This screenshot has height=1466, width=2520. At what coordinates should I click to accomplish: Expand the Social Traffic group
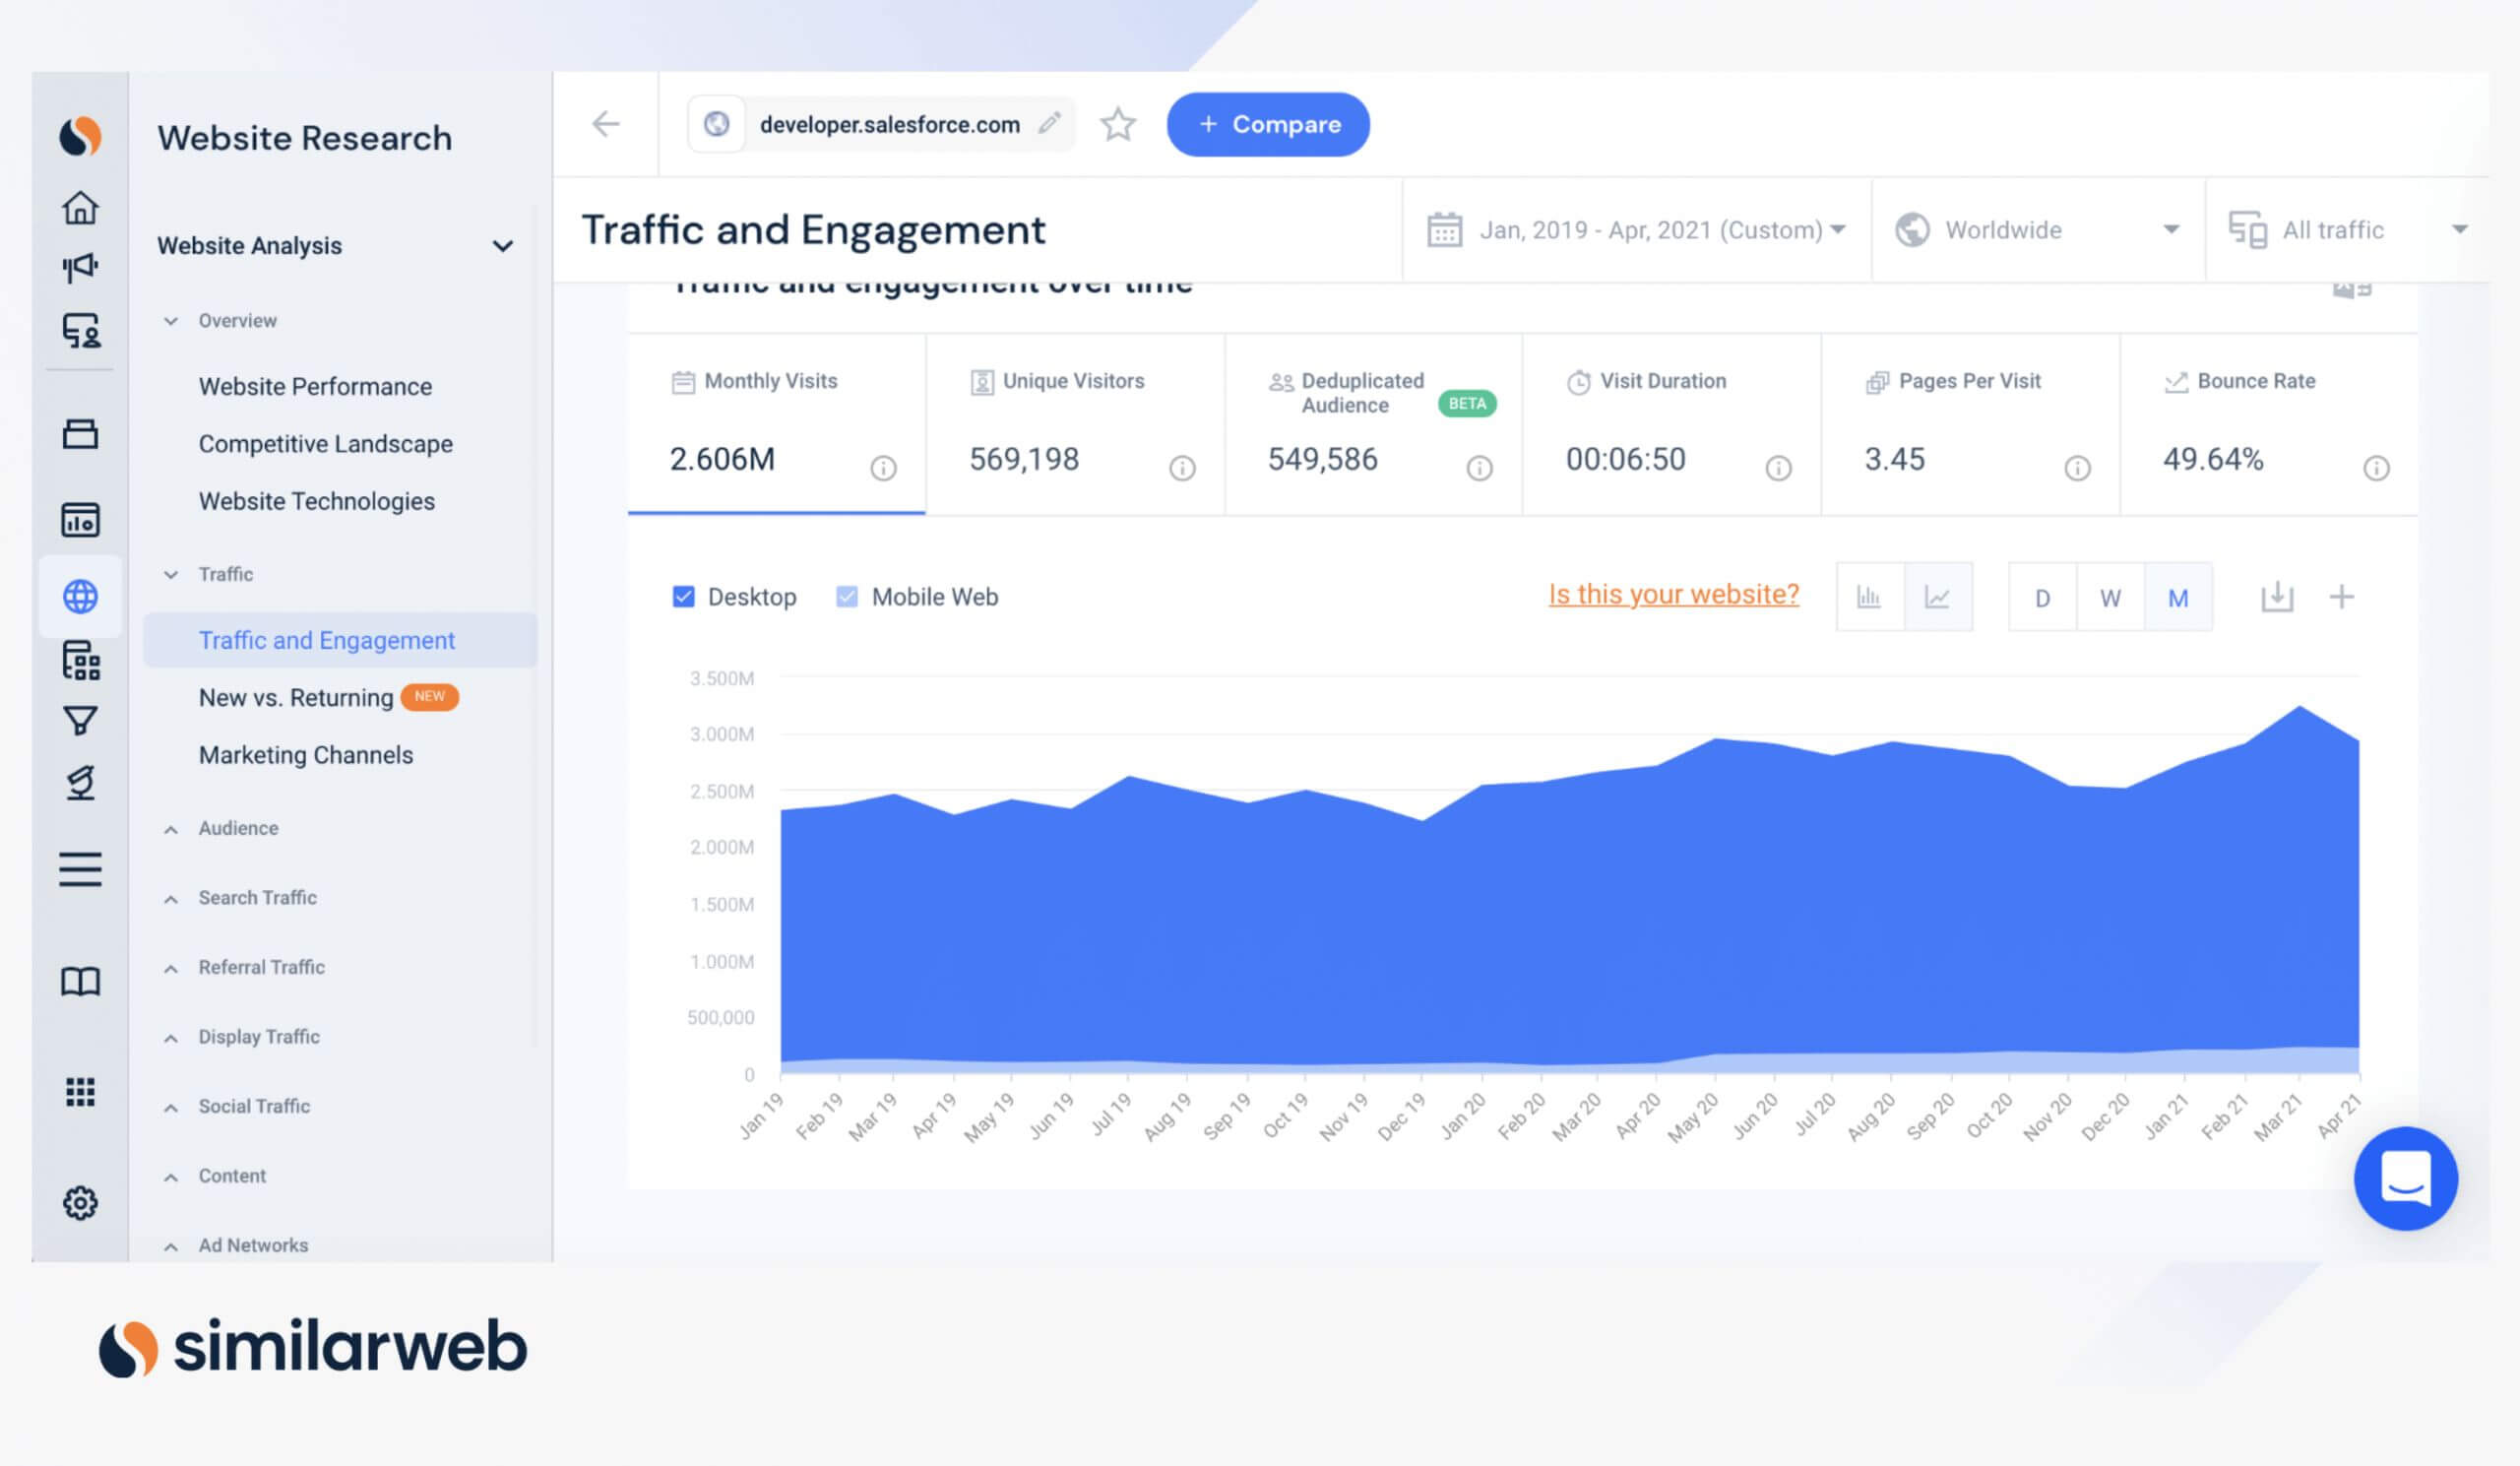click(171, 1107)
